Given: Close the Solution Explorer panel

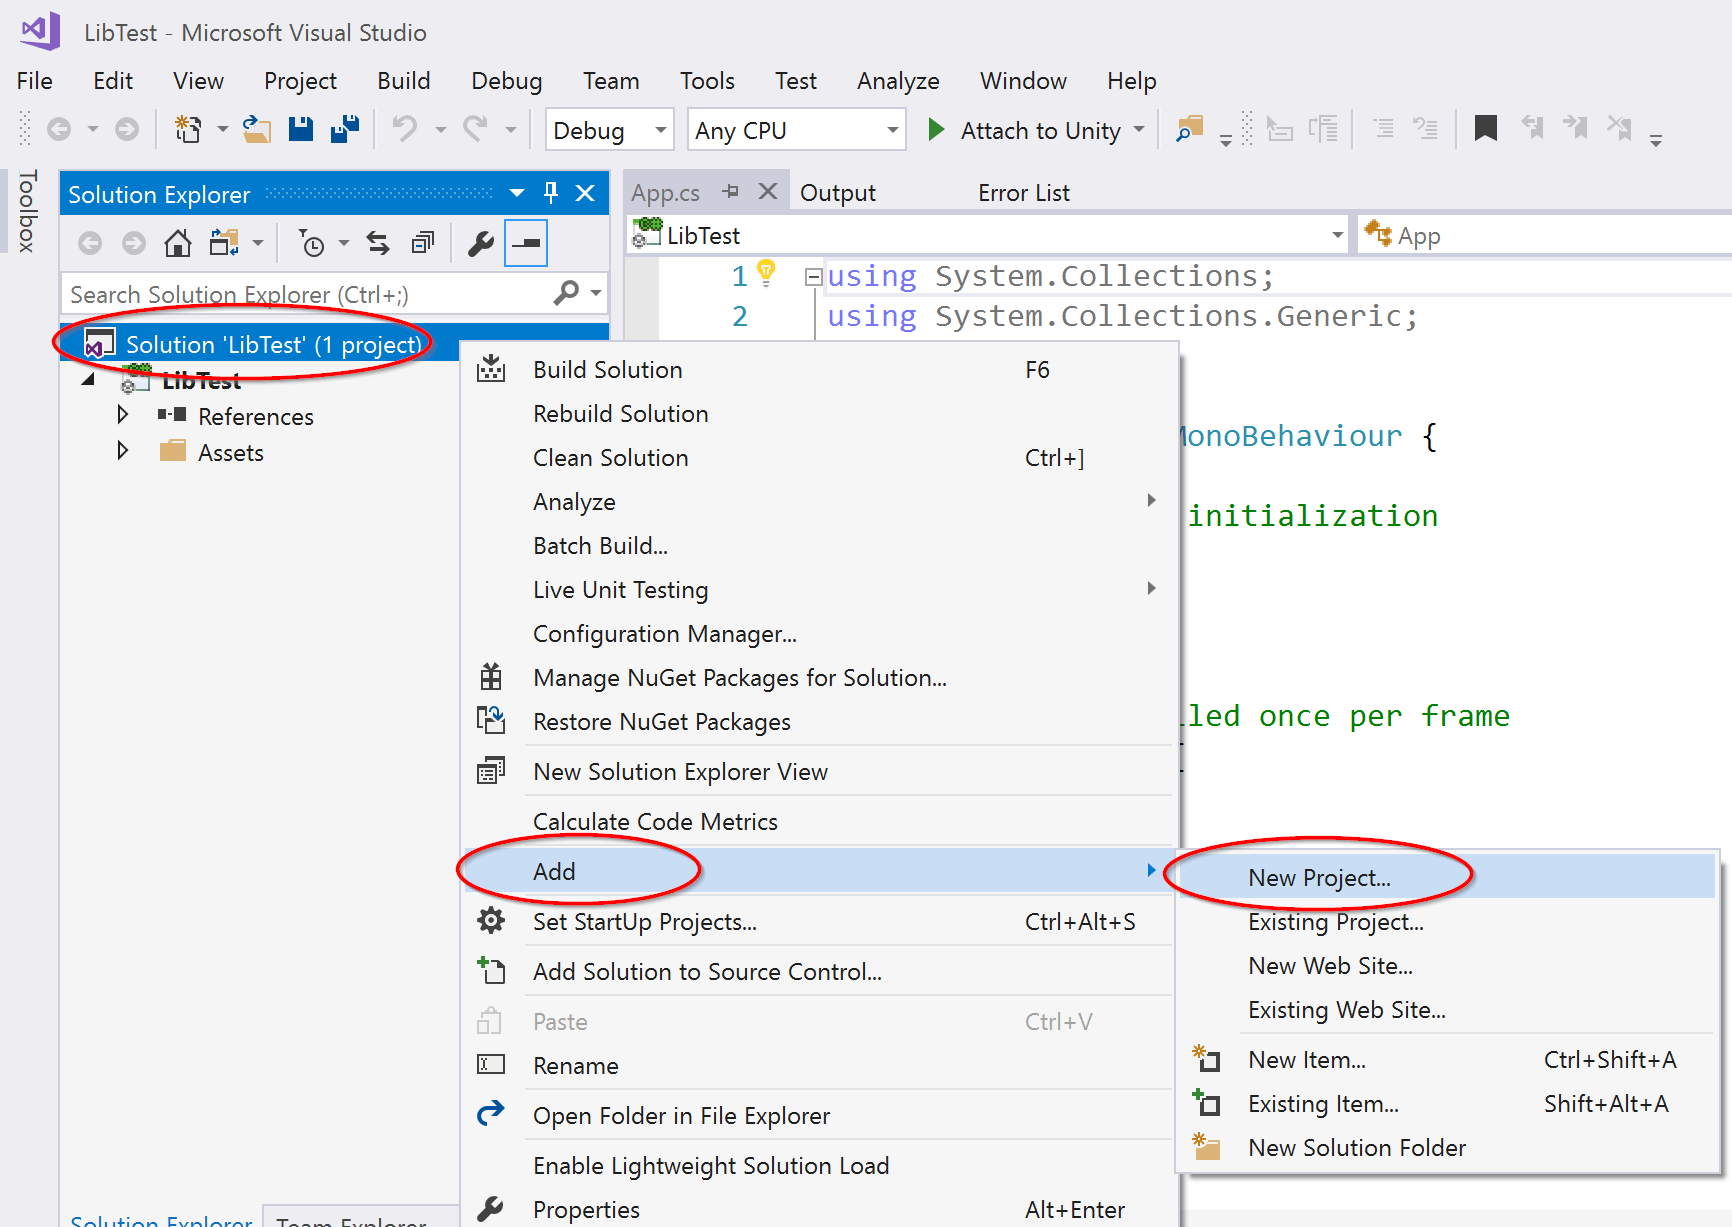Looking at the screenshot, I should click(586, 193).
